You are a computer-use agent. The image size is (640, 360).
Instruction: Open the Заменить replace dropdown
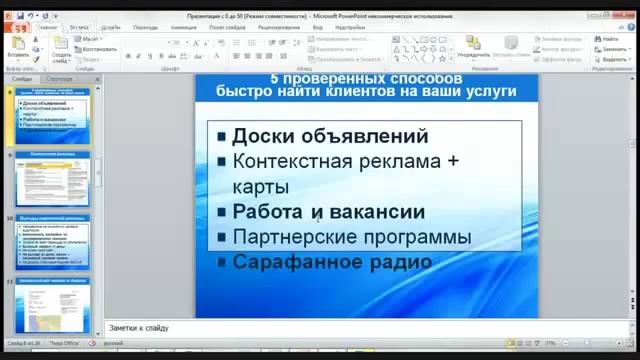pyautogui.click(x=613, y=49)
